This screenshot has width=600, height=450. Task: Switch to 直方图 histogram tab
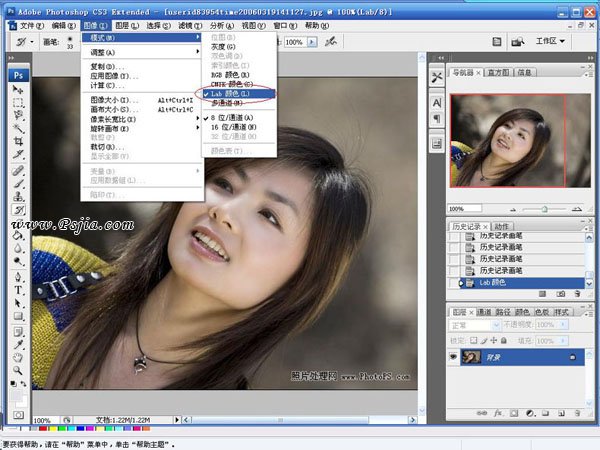498,72
